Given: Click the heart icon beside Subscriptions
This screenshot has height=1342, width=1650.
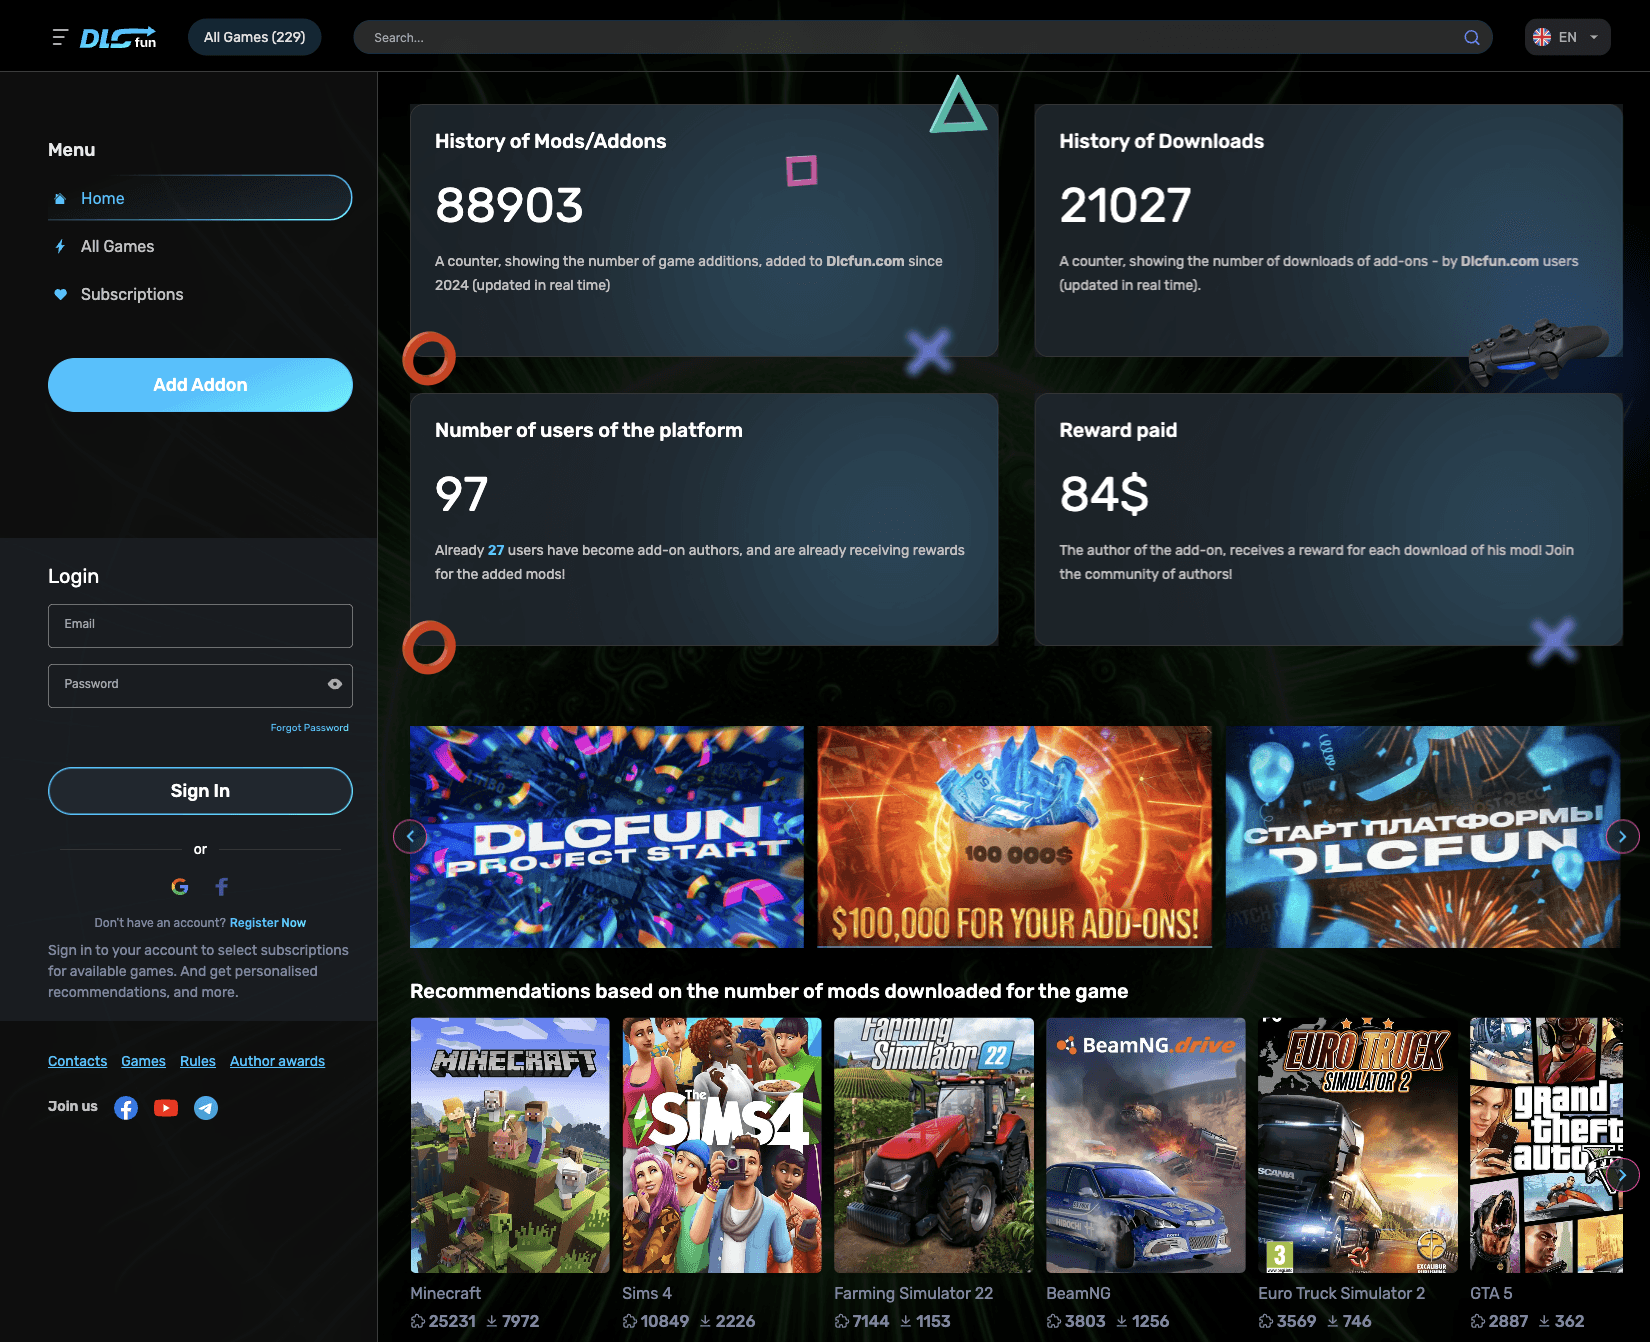Looking at the screenshot, I should point(60,294).
